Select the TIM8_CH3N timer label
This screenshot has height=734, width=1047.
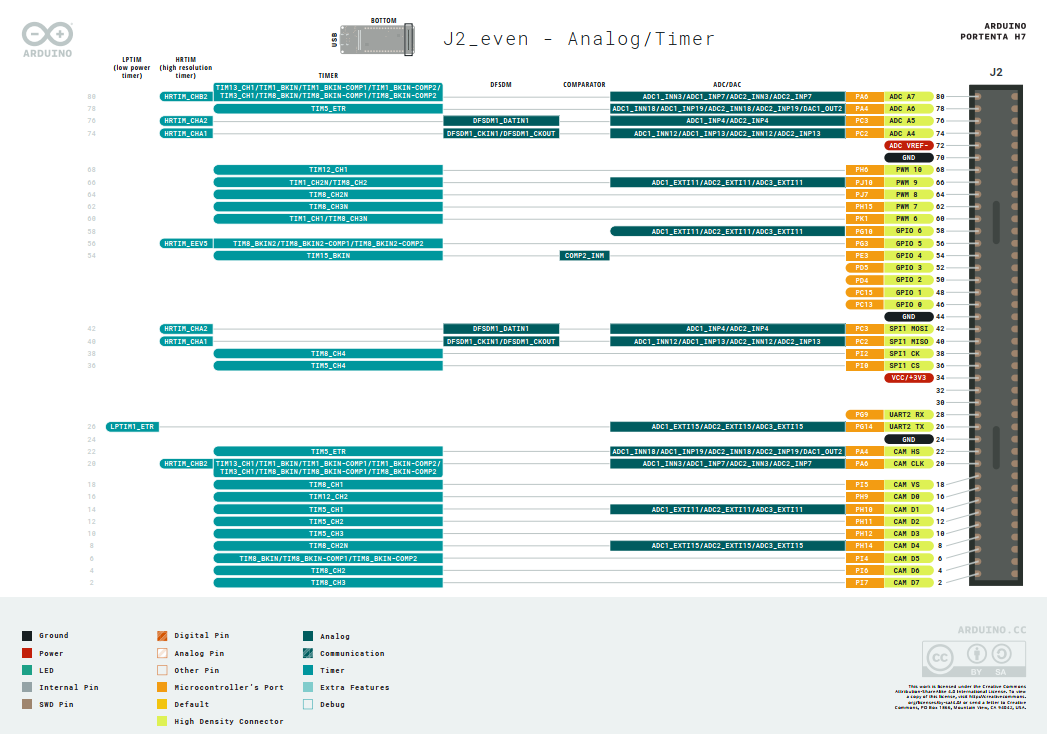(328, 206)
